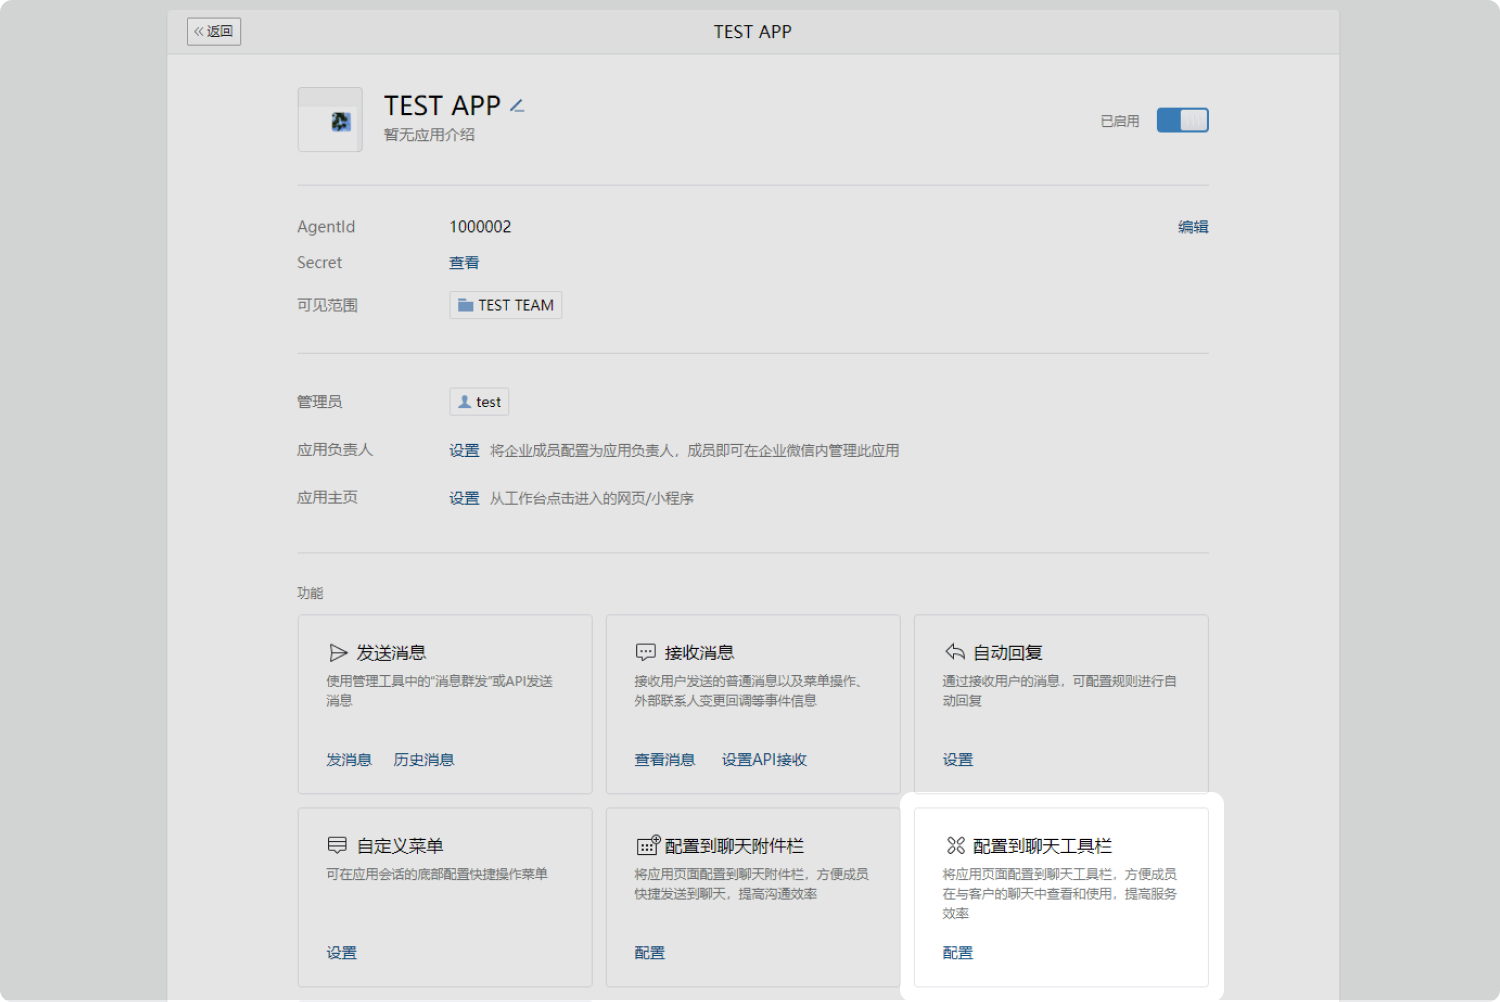Screen dimensions: 1500x1002
Task: Click the 配置到聊天附件栏 icon
Action: coord(648,846)
